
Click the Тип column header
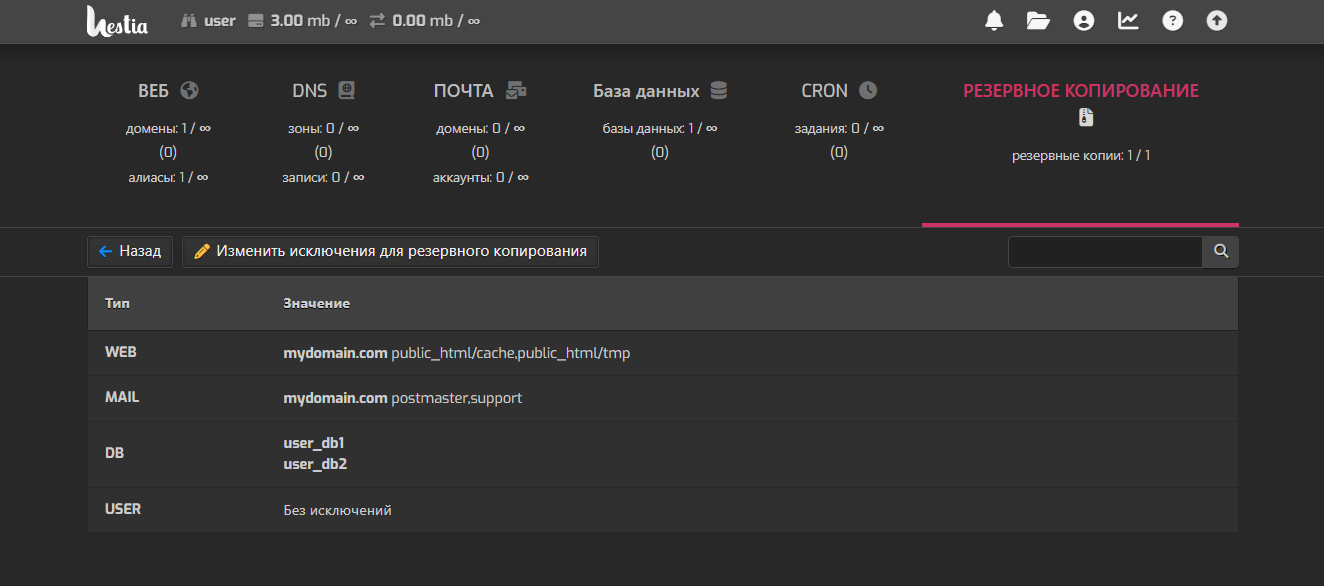coord(117,303)
